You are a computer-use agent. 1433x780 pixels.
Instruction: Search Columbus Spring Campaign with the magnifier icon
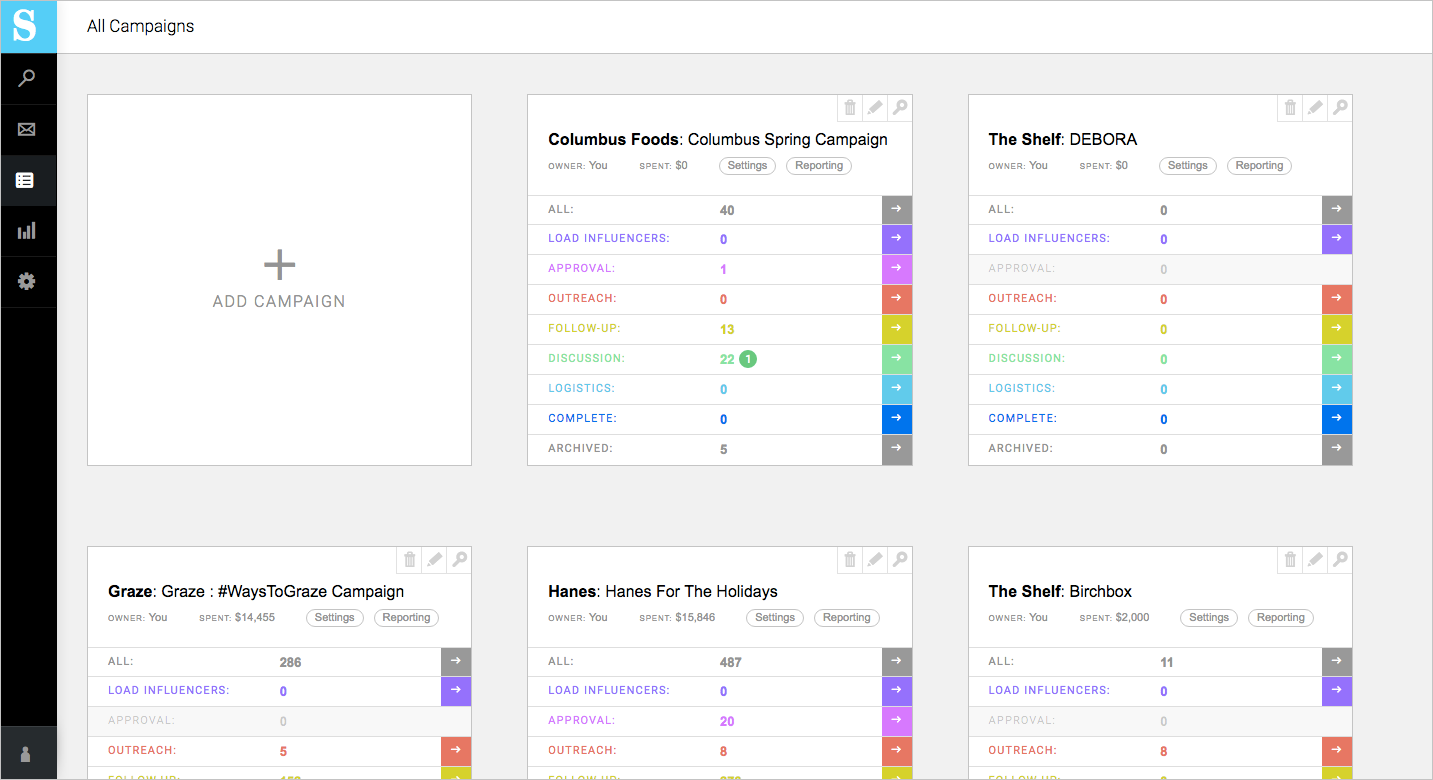(900, 108)
